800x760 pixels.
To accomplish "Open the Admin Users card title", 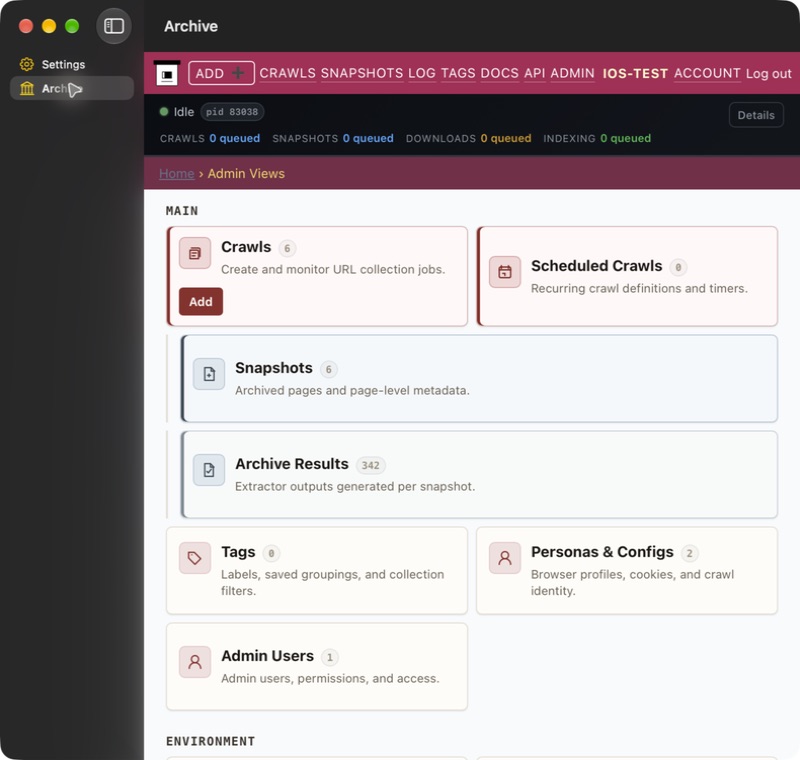I will [x=267, y=656].
